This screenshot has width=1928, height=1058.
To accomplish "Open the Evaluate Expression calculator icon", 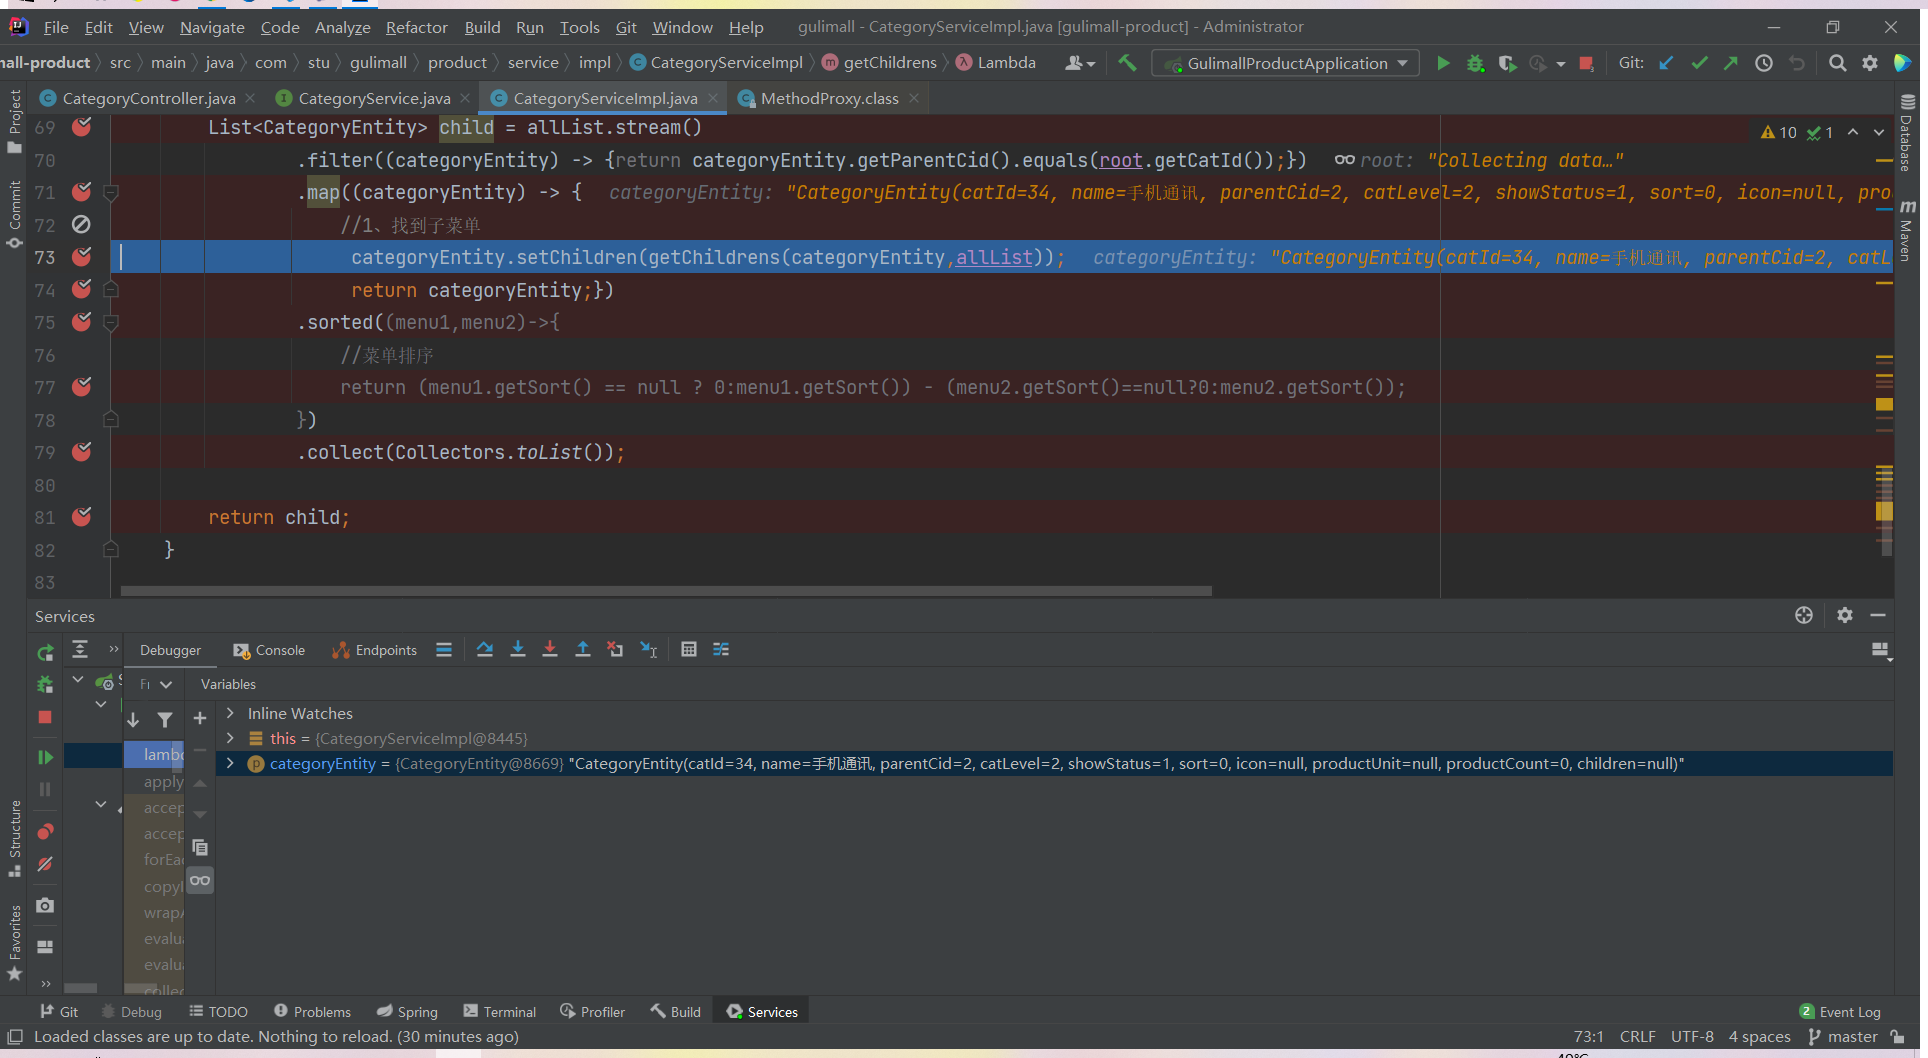I will 689,650.
